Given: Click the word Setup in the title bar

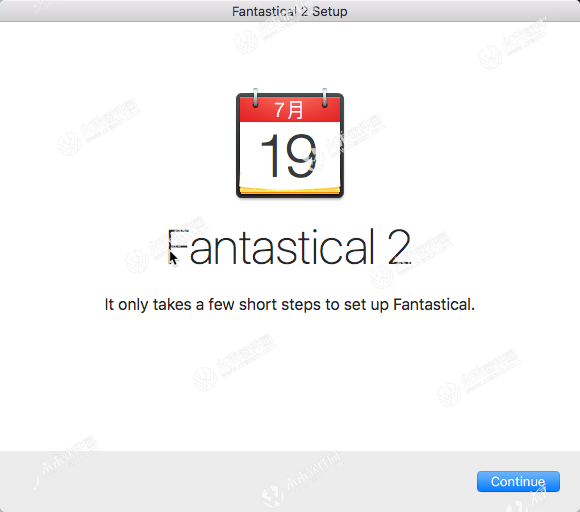Looking at the screenshot, I should pyautogui.click(x=330, y=11).
